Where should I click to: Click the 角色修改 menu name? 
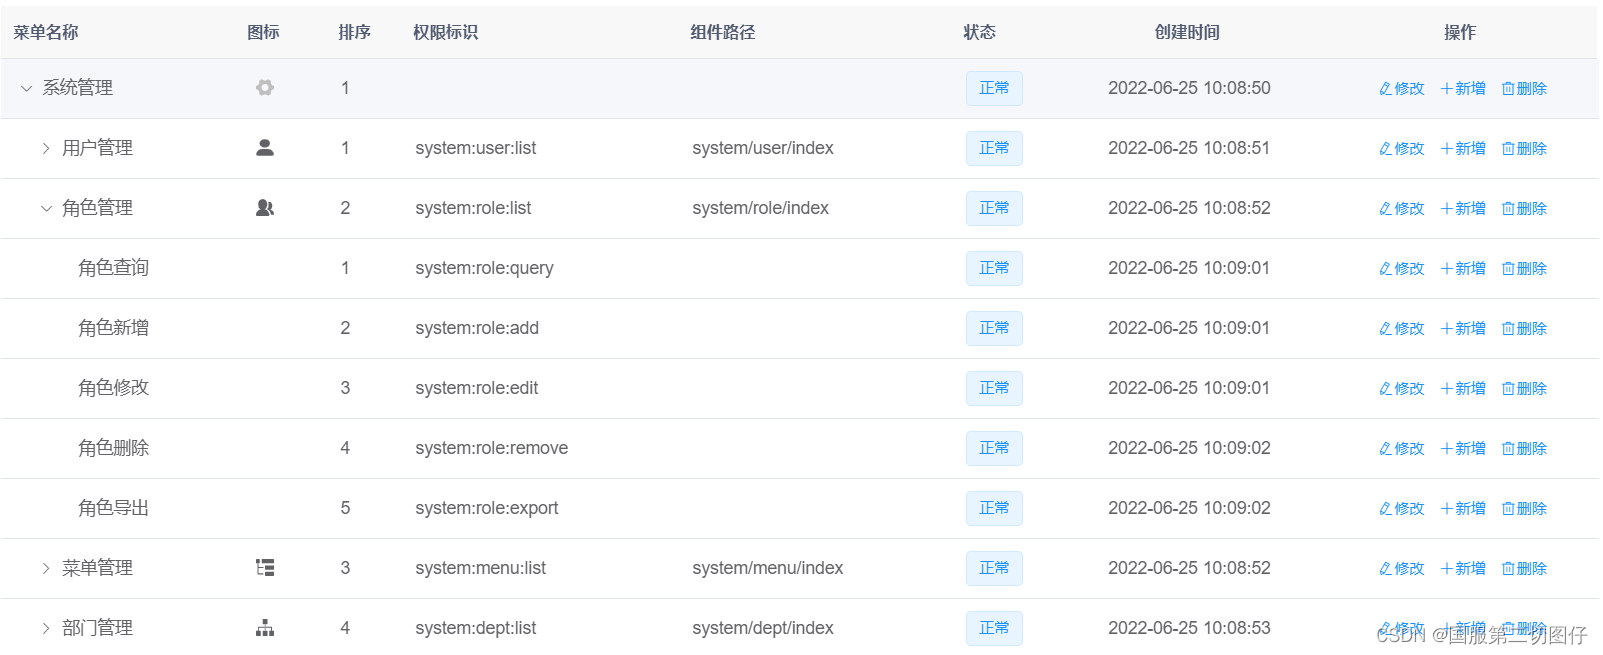pos(114,388)
